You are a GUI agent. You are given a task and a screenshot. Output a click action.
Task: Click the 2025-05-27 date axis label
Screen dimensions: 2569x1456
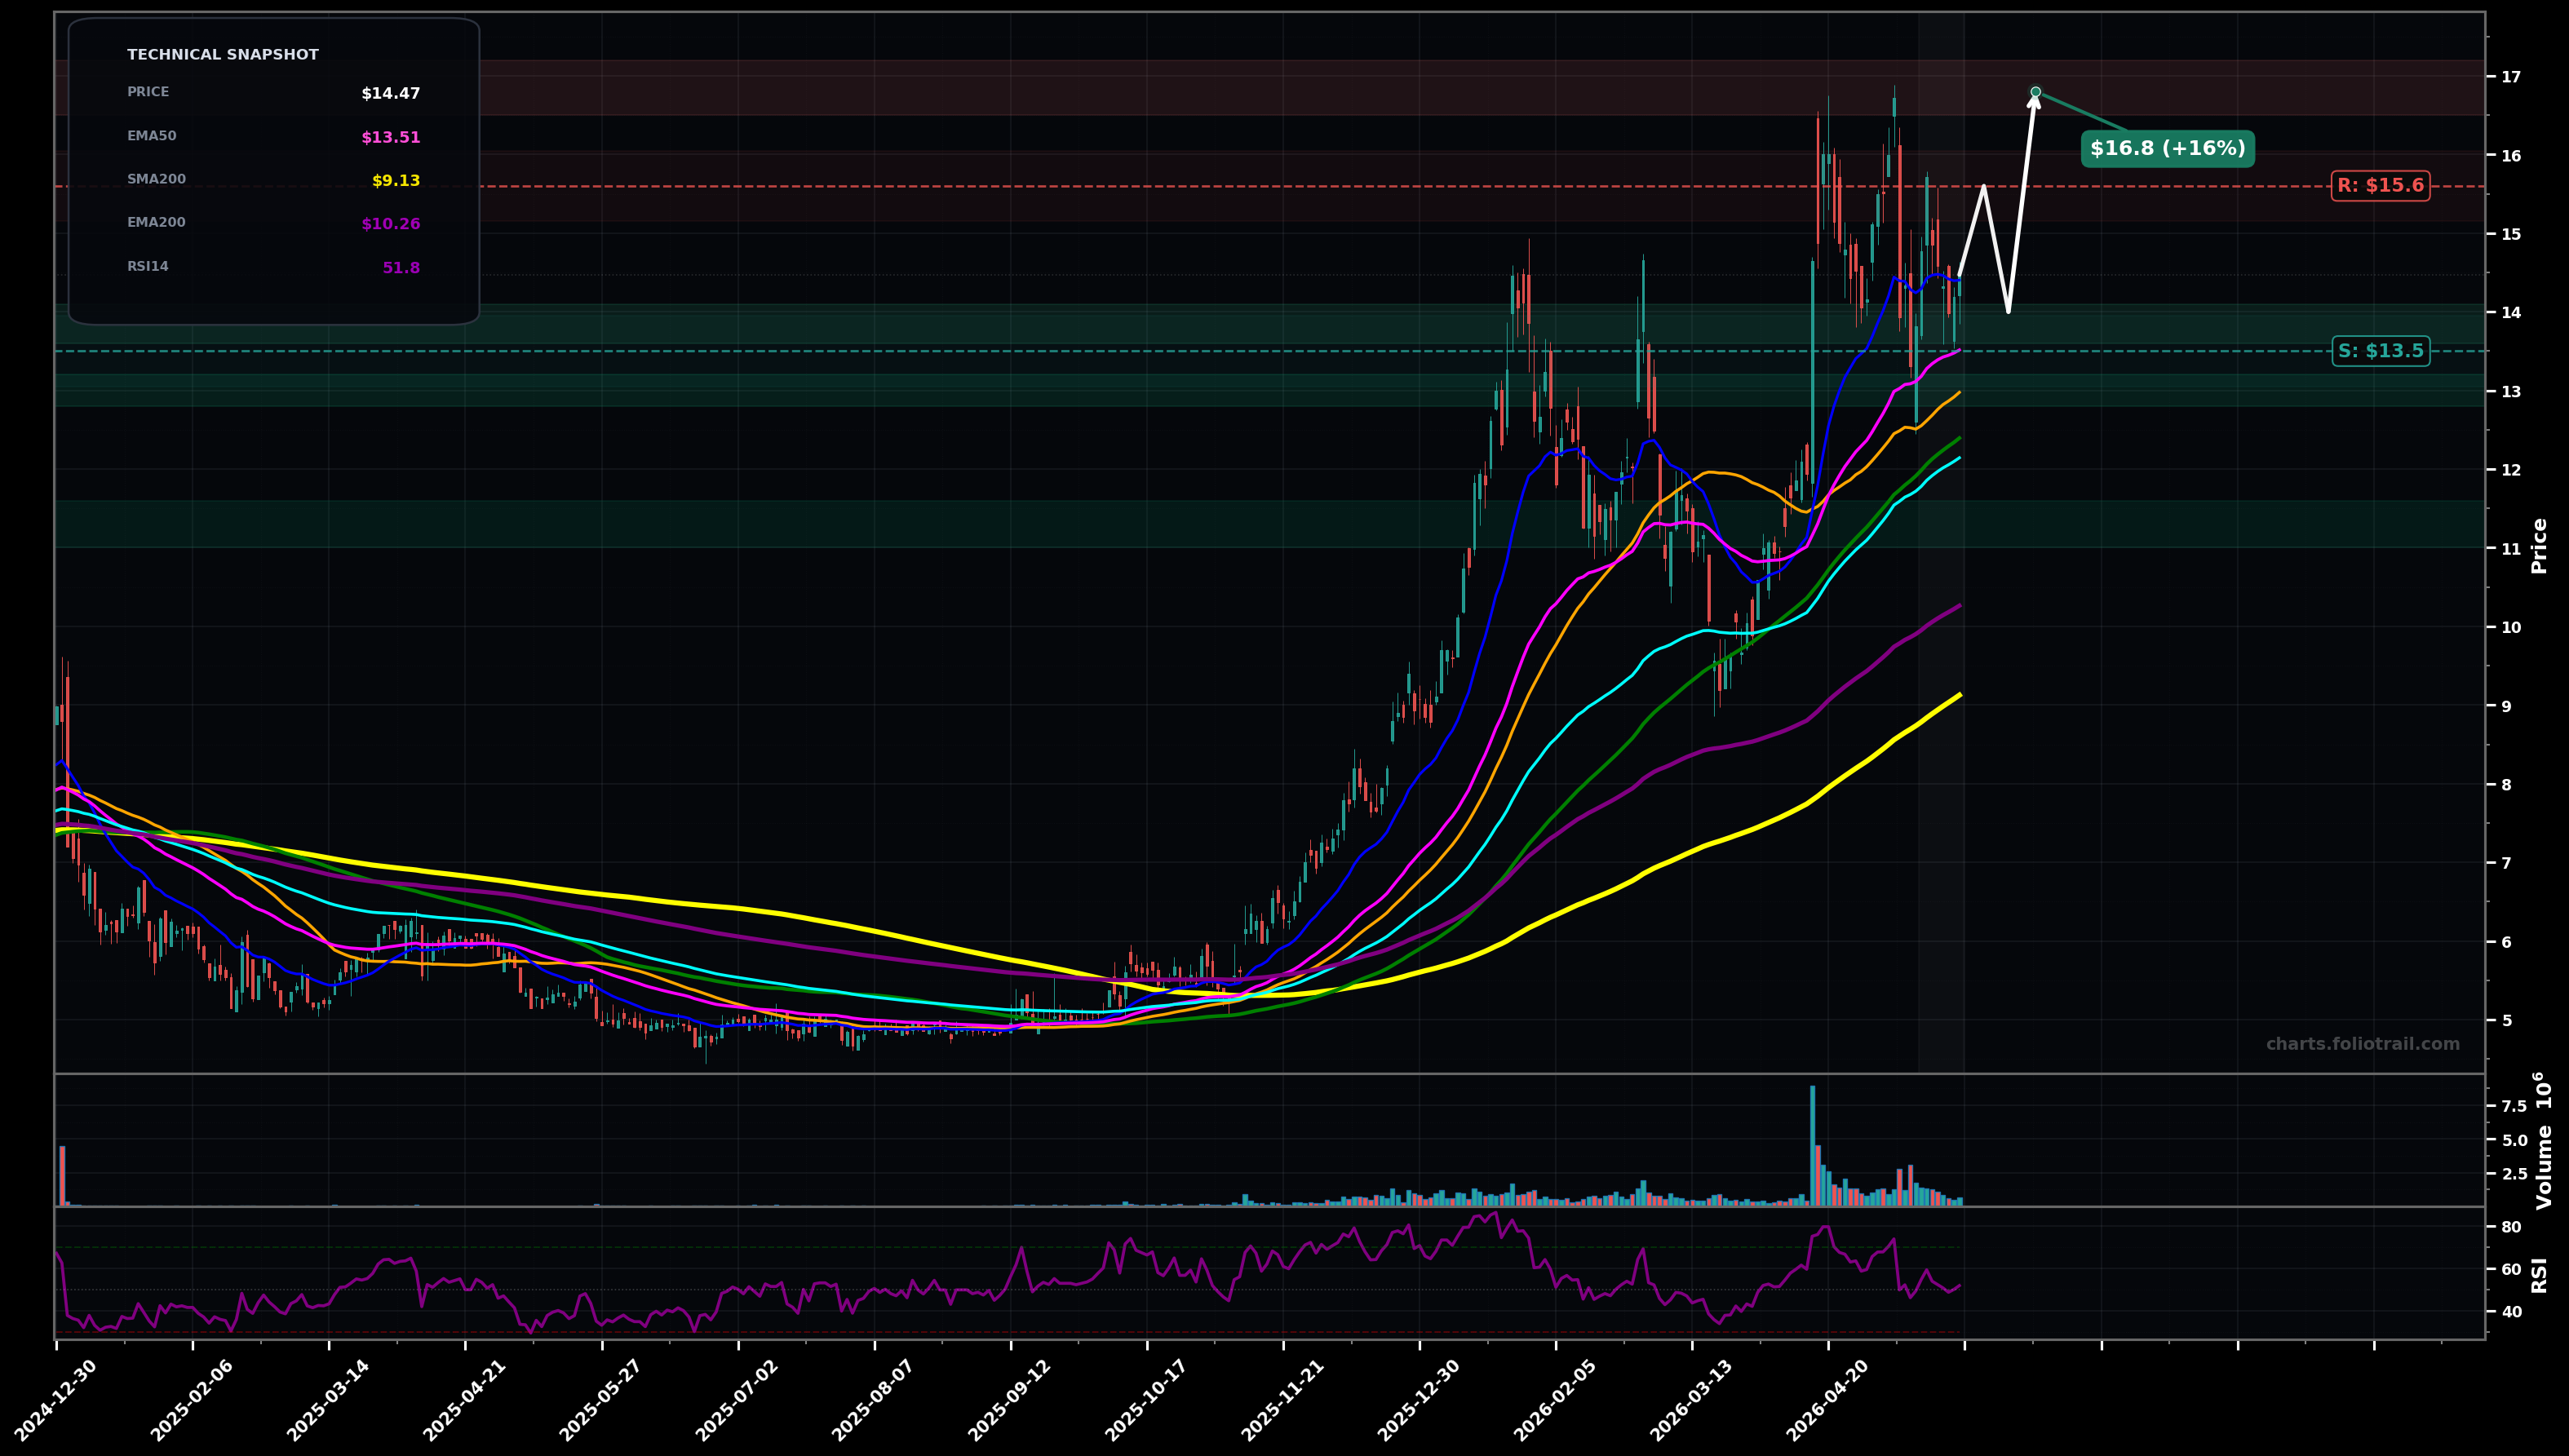pos(601,1400)
